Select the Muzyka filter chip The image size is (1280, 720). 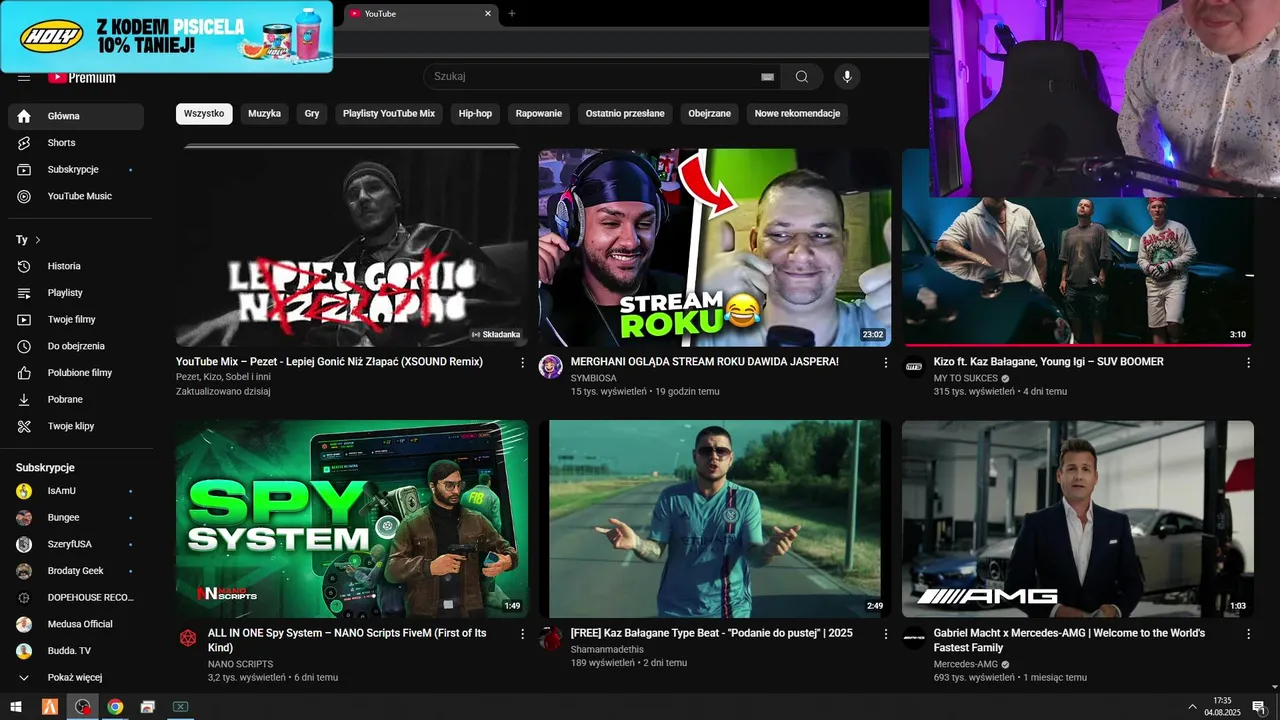click(265, 114)
